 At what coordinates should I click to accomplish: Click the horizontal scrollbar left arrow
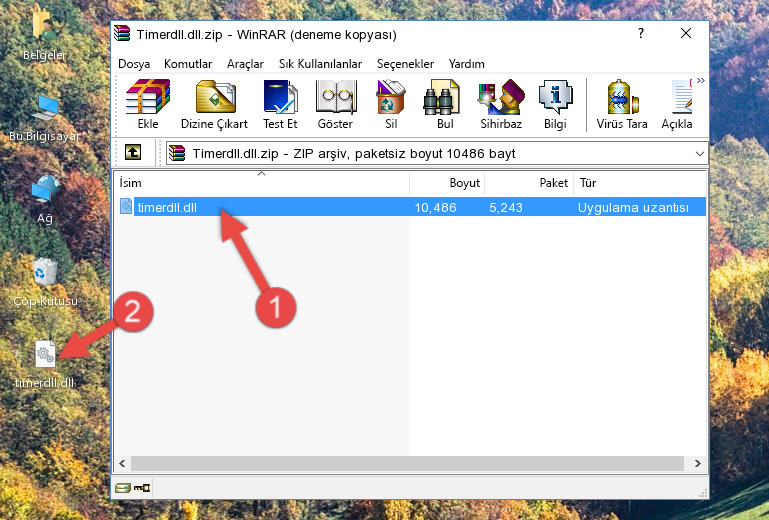click(x=122, y=463)
